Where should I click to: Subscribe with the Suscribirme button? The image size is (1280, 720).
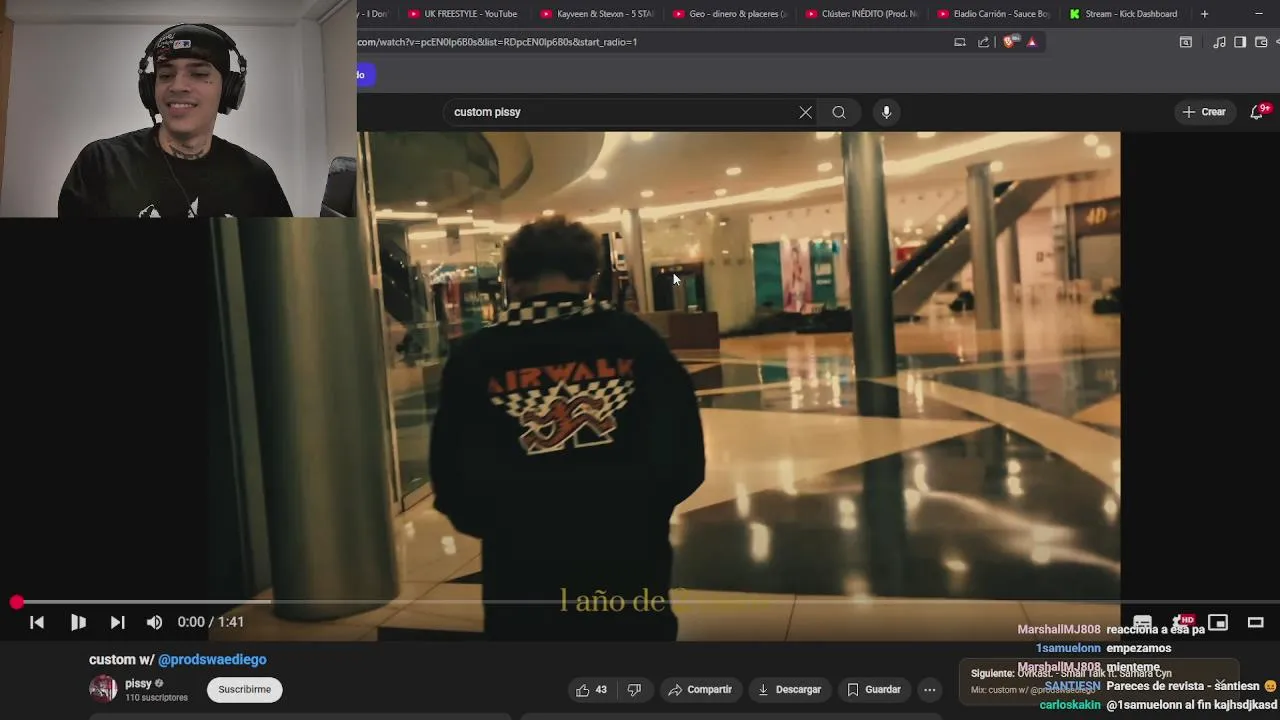click(x=245, y=690)
